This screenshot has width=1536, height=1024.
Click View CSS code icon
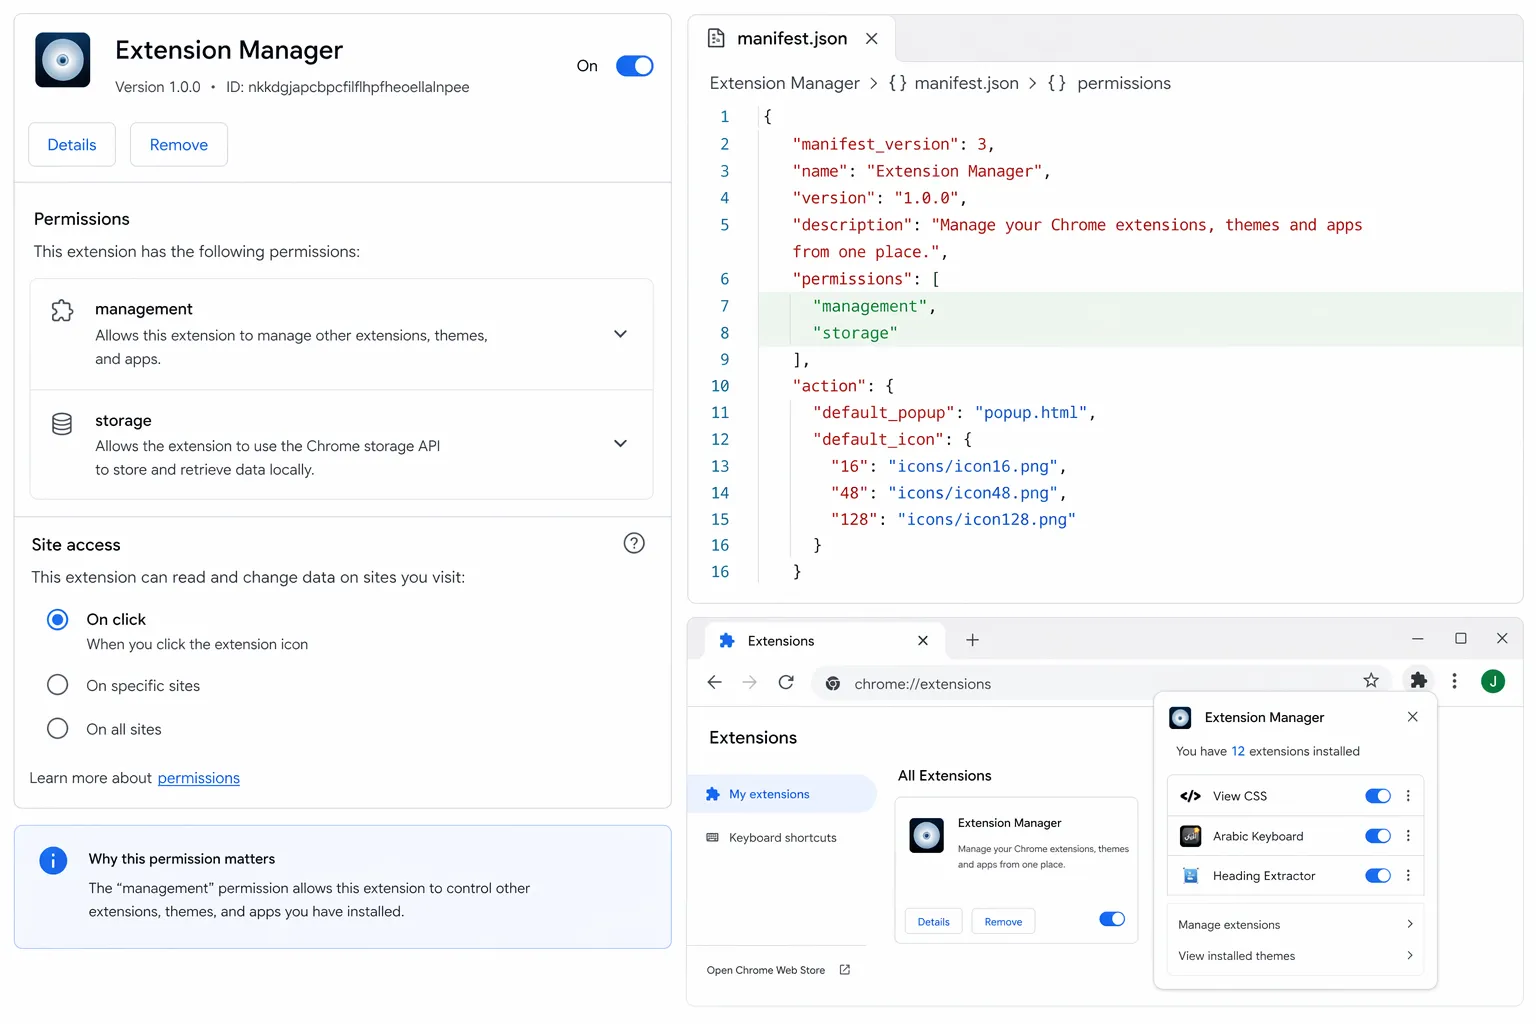click(x=1190, y=796)
